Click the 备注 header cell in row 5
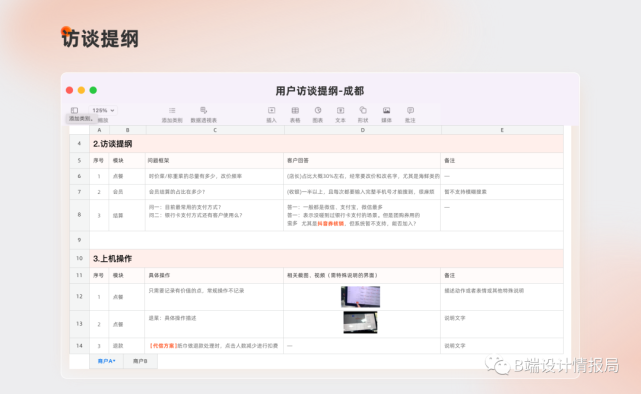Screen dimensions: 641x394 point(502,161)
